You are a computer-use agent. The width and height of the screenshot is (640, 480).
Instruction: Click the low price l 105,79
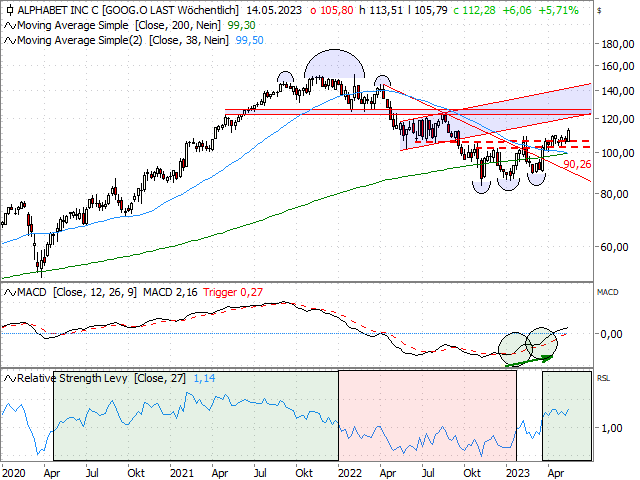click(428, 10)
